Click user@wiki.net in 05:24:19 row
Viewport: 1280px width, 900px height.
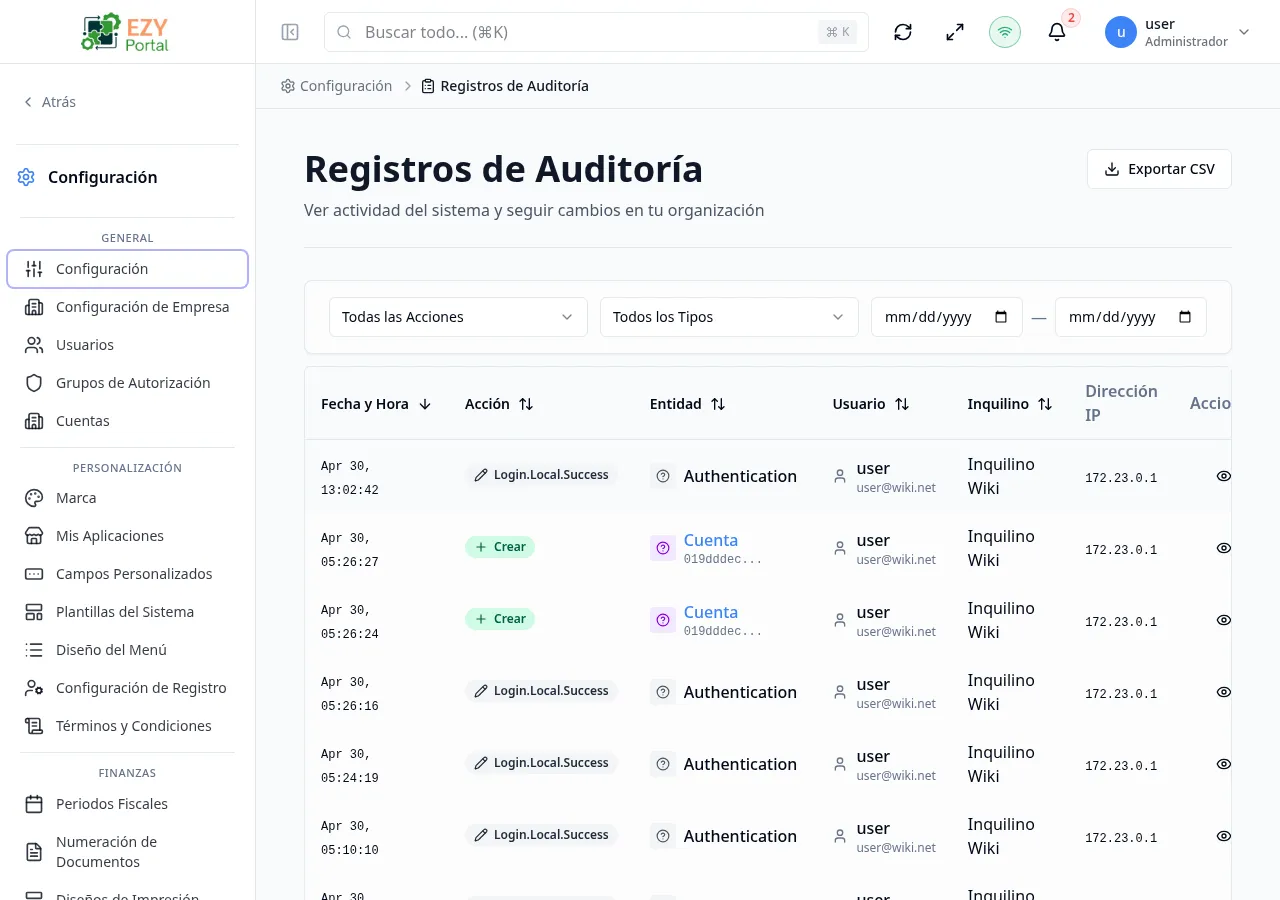click(896, 775)
